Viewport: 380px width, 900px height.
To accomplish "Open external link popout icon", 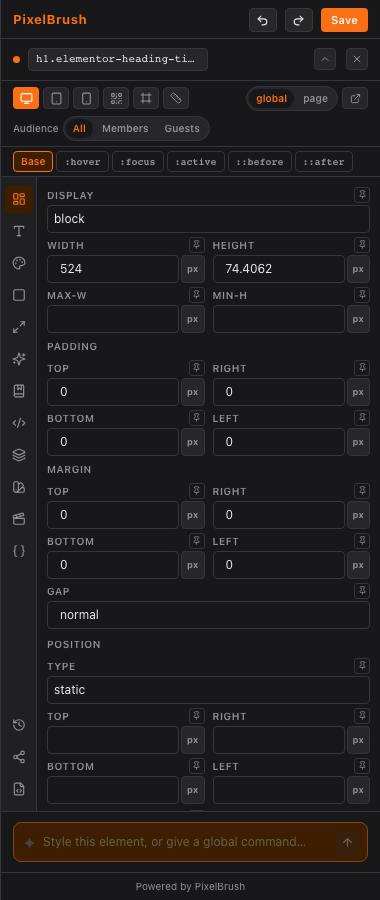I will (355, 98).
